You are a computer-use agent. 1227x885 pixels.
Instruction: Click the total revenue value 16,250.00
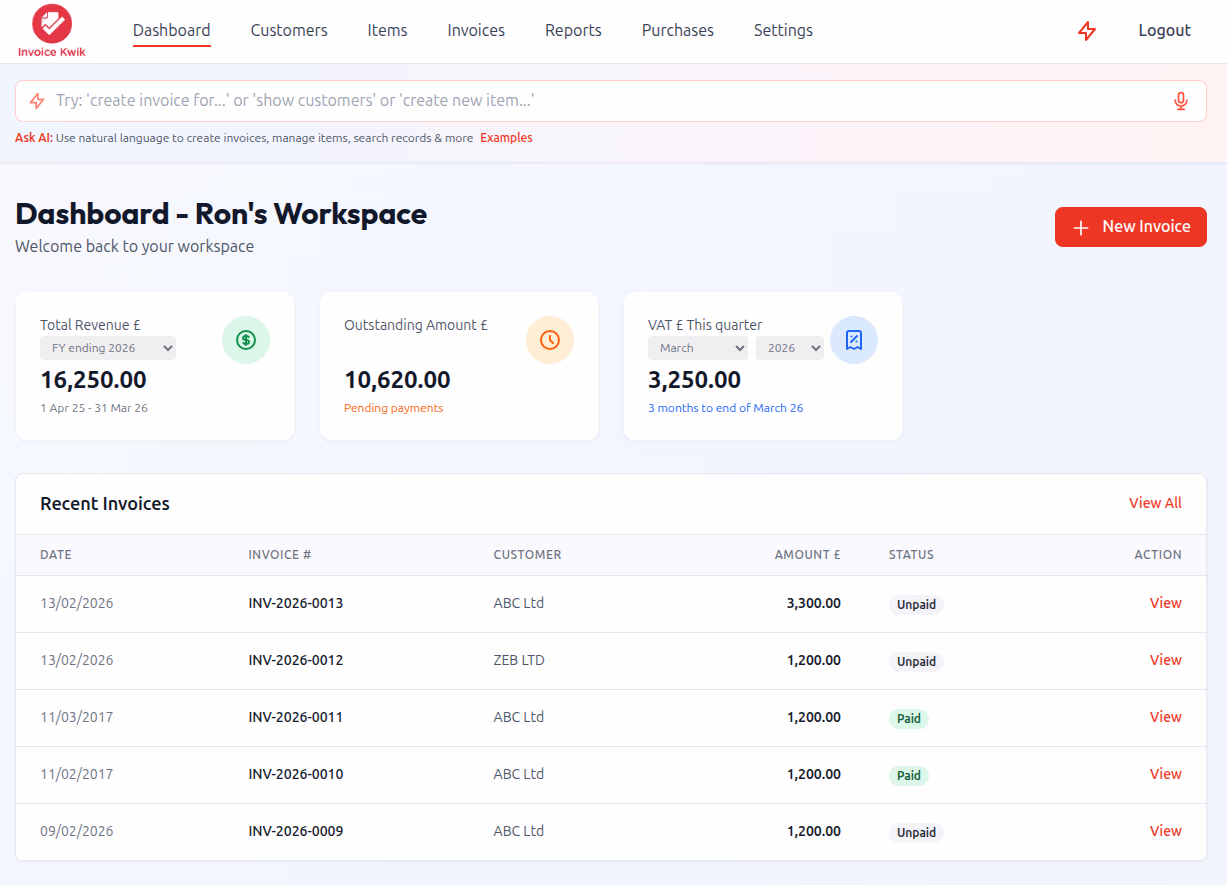[93, 380]
